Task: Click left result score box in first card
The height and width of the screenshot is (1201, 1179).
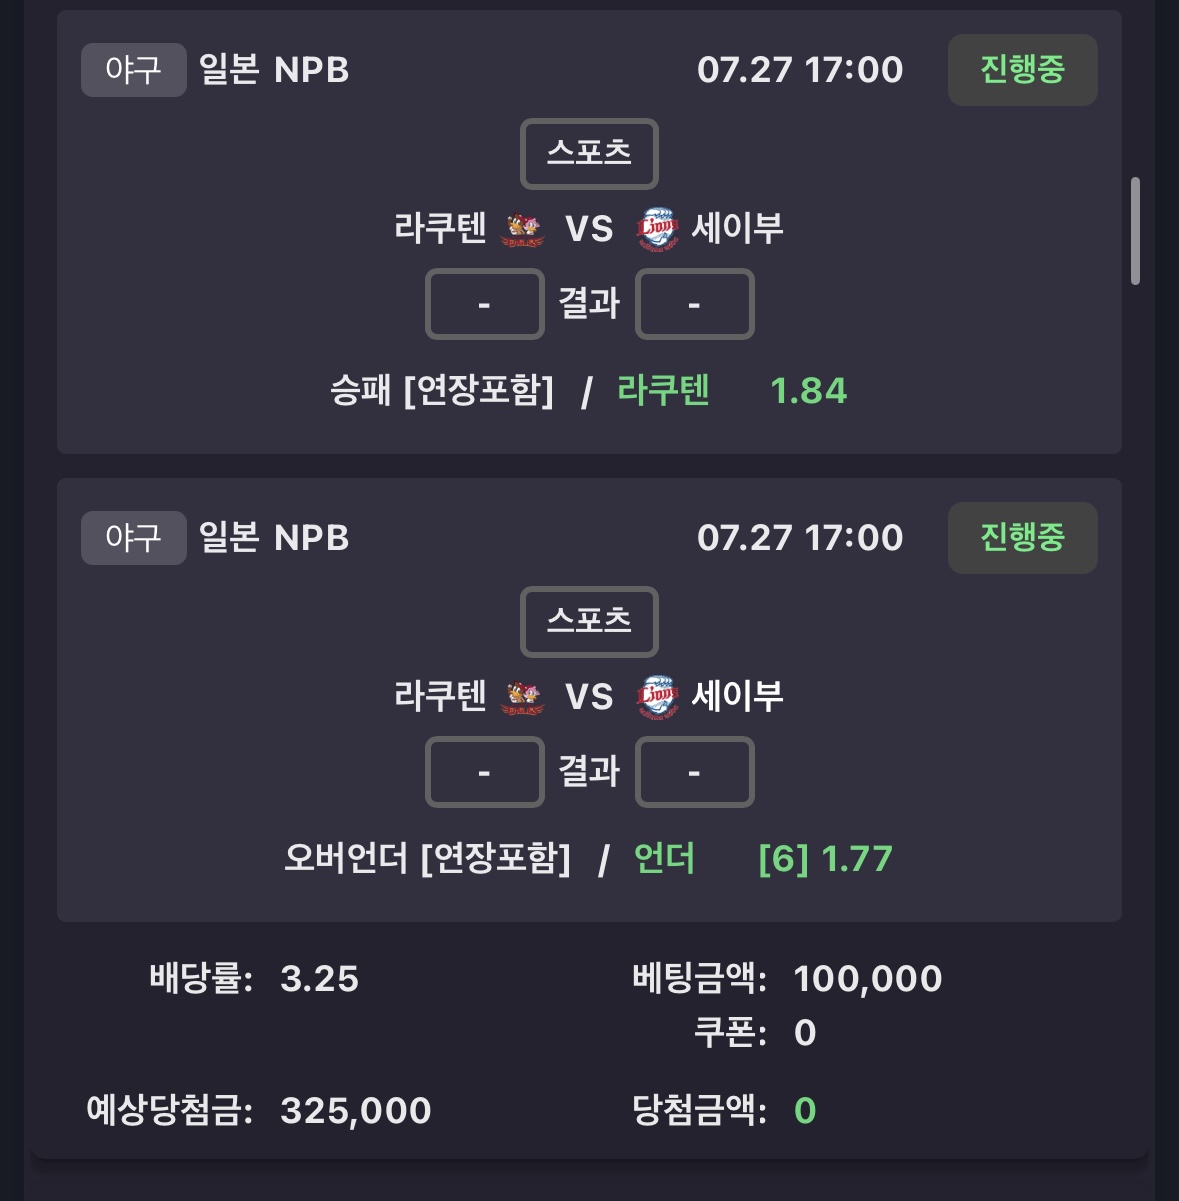Action: tap(485, 304)
